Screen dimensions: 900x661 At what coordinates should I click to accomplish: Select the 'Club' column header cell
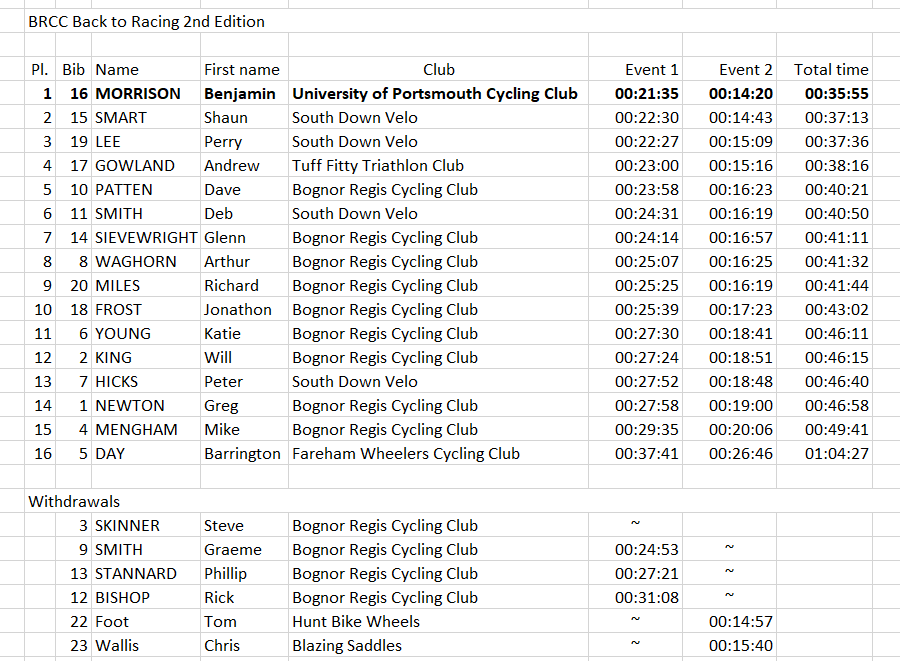click(x=438, y=69)
